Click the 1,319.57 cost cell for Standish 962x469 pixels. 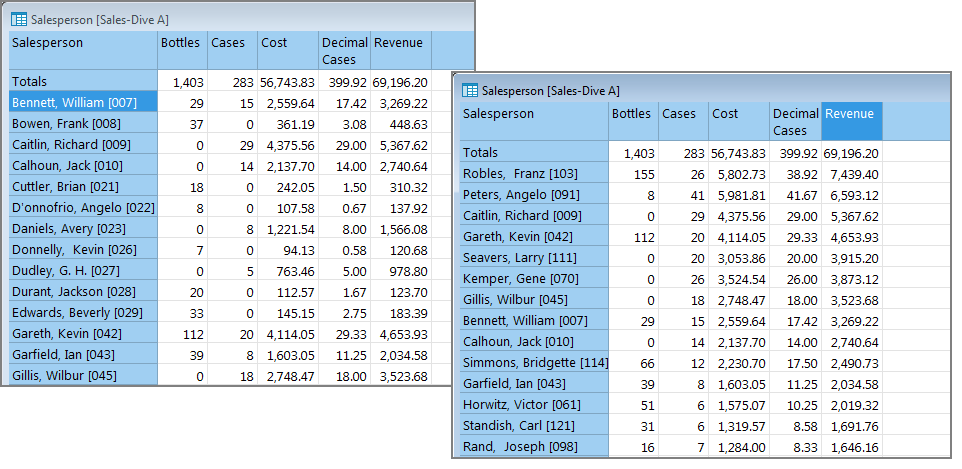pyautogui.click(x=739, y=425)
